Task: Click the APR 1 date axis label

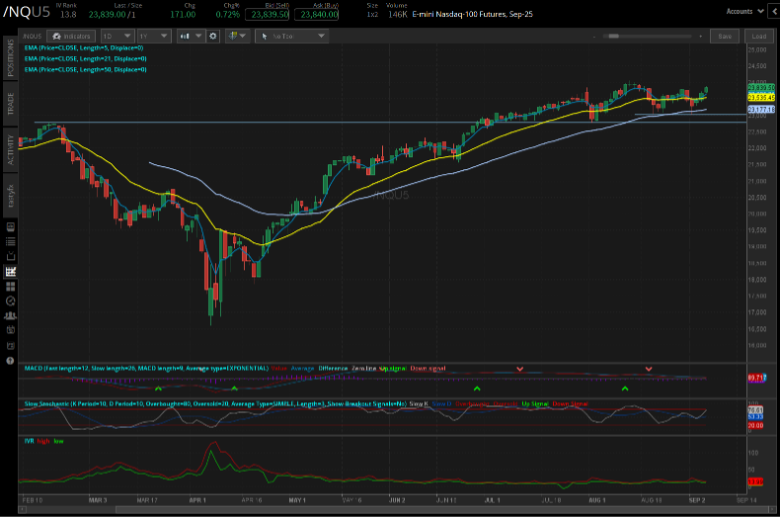Action: click(197, 500)
